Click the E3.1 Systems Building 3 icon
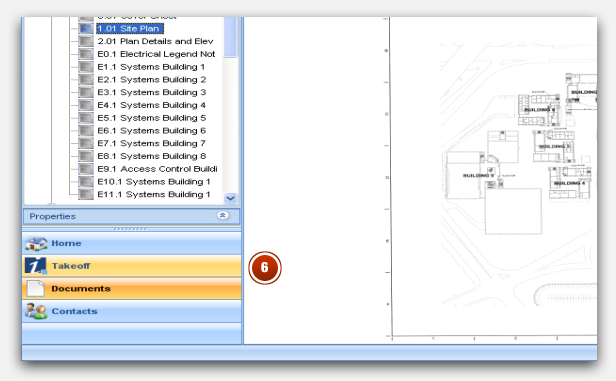The image size is (616, 381). 86,92
